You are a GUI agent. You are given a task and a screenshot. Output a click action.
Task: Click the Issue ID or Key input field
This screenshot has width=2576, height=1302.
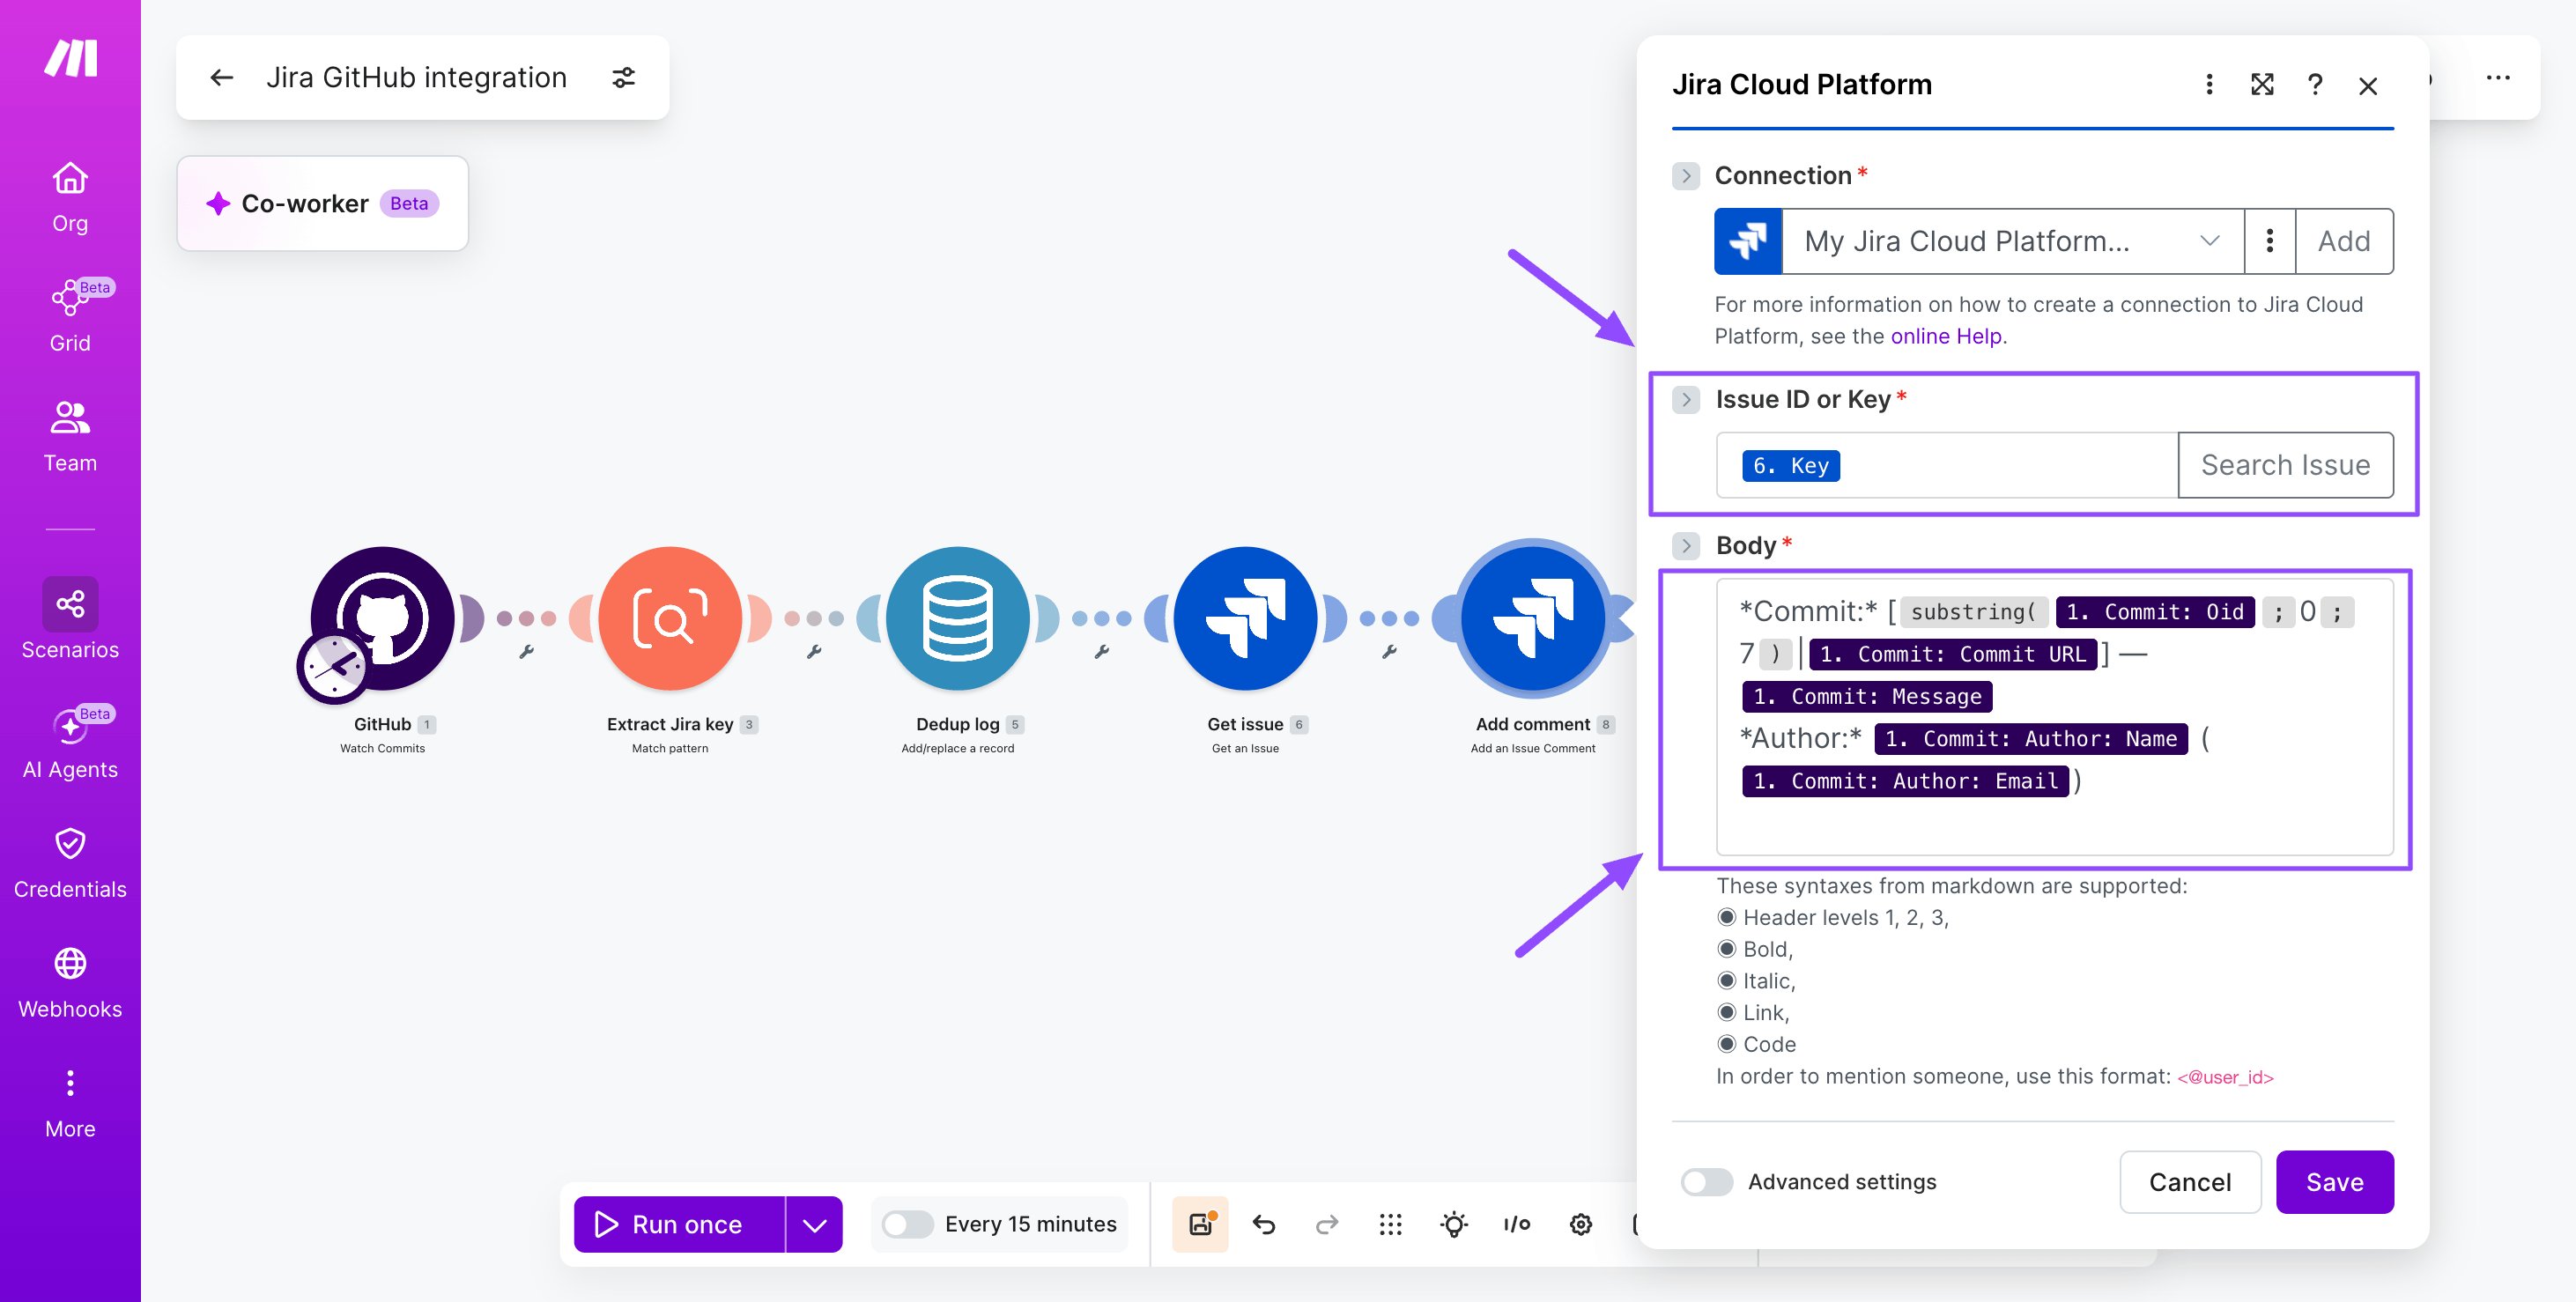click(x=1946, y=465)
